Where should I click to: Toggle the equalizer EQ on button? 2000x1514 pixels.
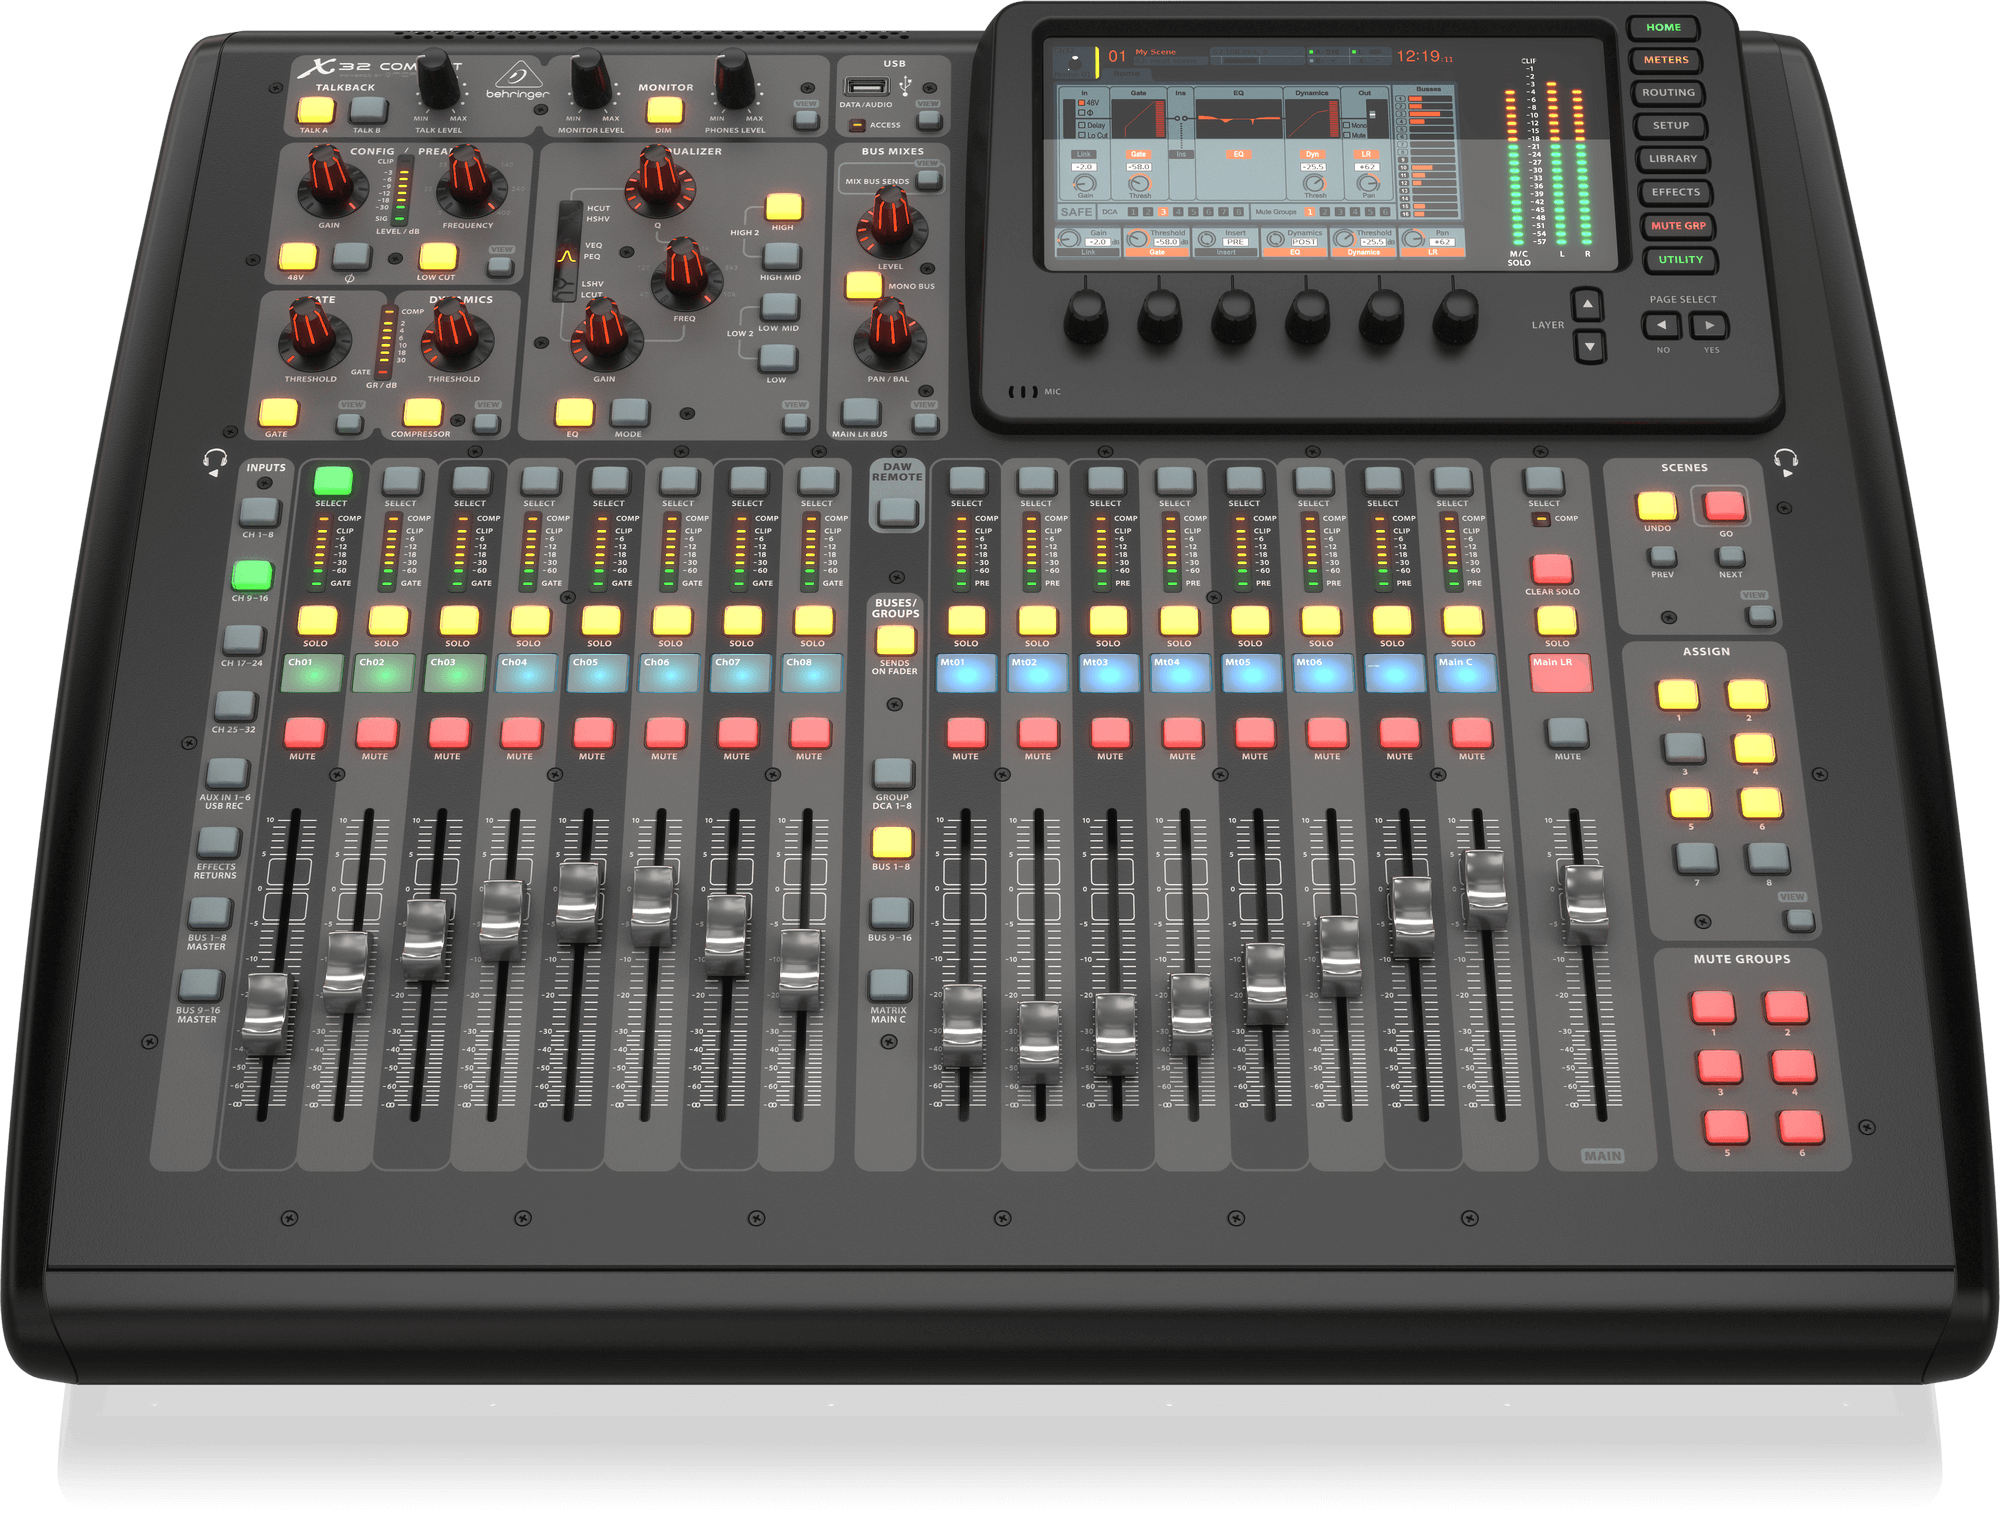[x=574, y=412]
